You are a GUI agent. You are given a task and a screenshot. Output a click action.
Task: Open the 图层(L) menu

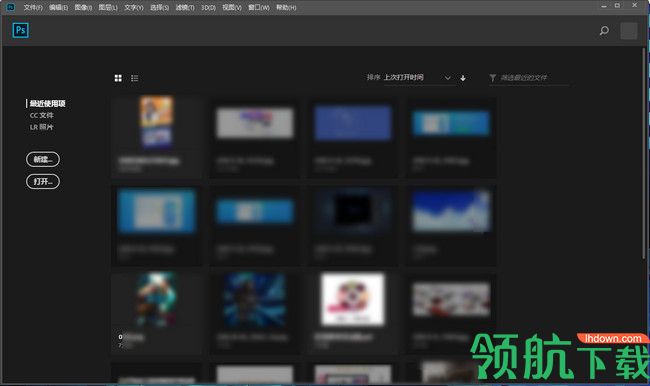tap(108, 7)
